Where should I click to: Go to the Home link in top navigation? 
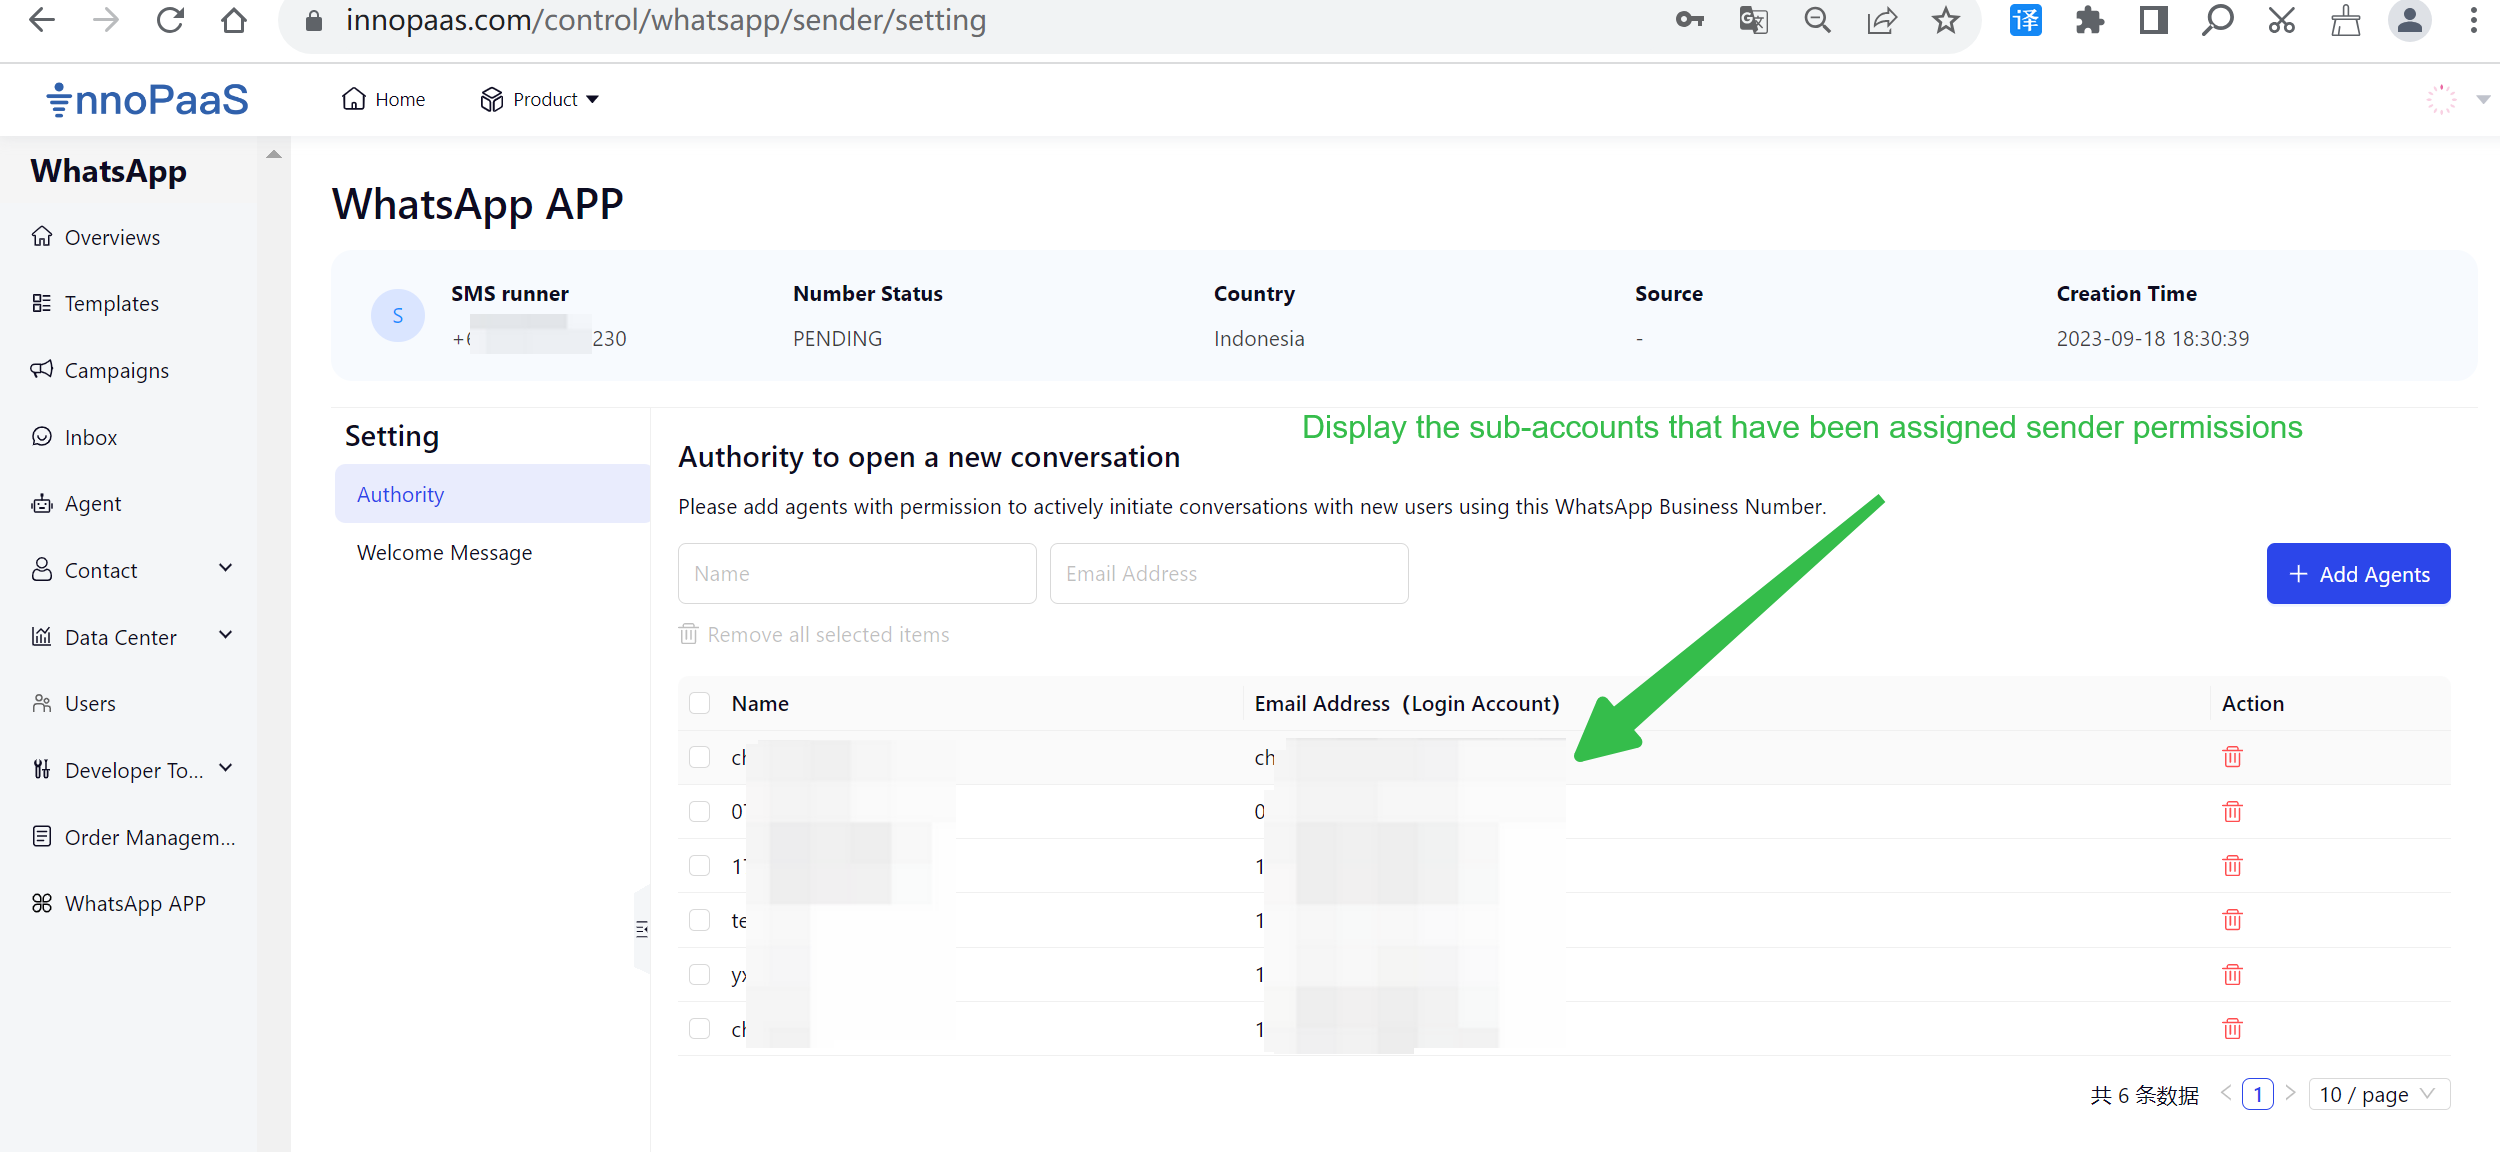tap(383, 99)
